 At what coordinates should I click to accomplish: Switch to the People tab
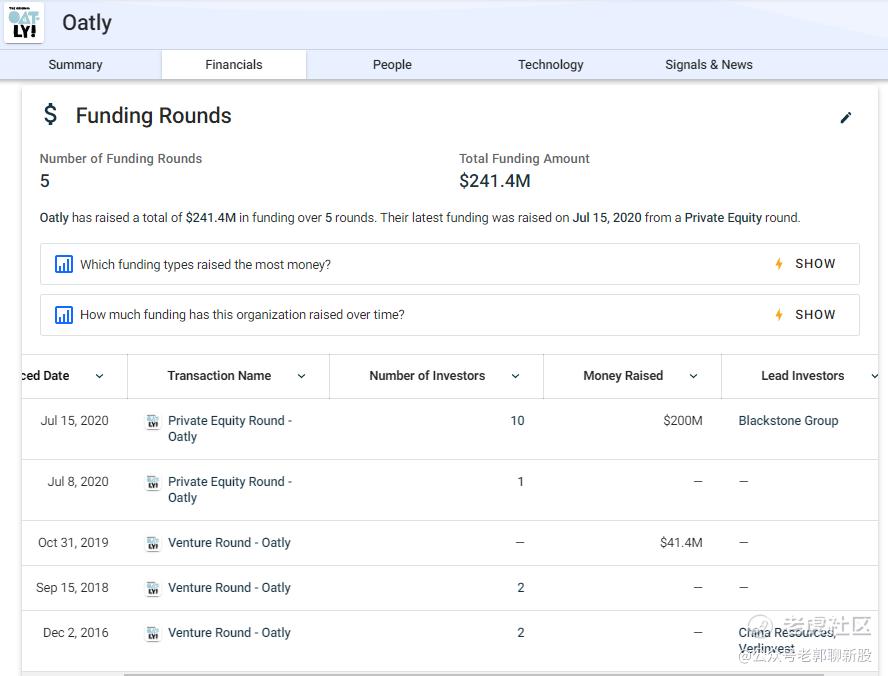(392, 65)
